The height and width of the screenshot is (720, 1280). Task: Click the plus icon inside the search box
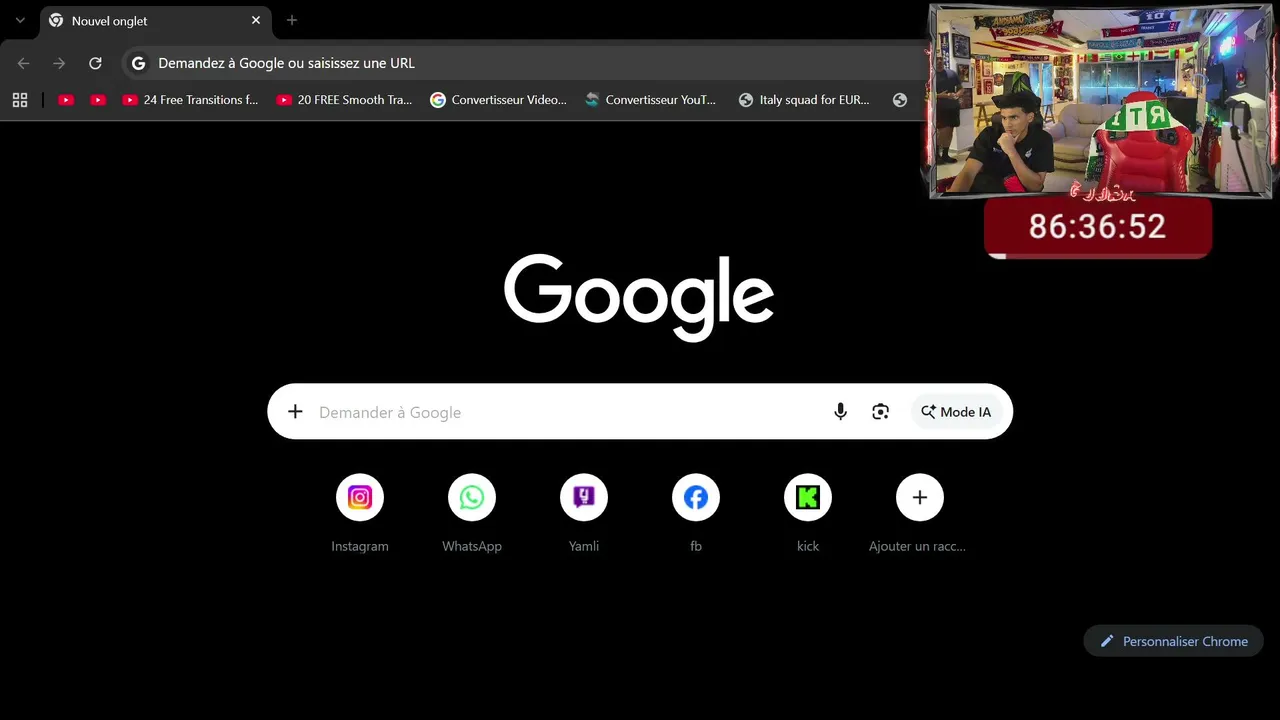[295, 412]
